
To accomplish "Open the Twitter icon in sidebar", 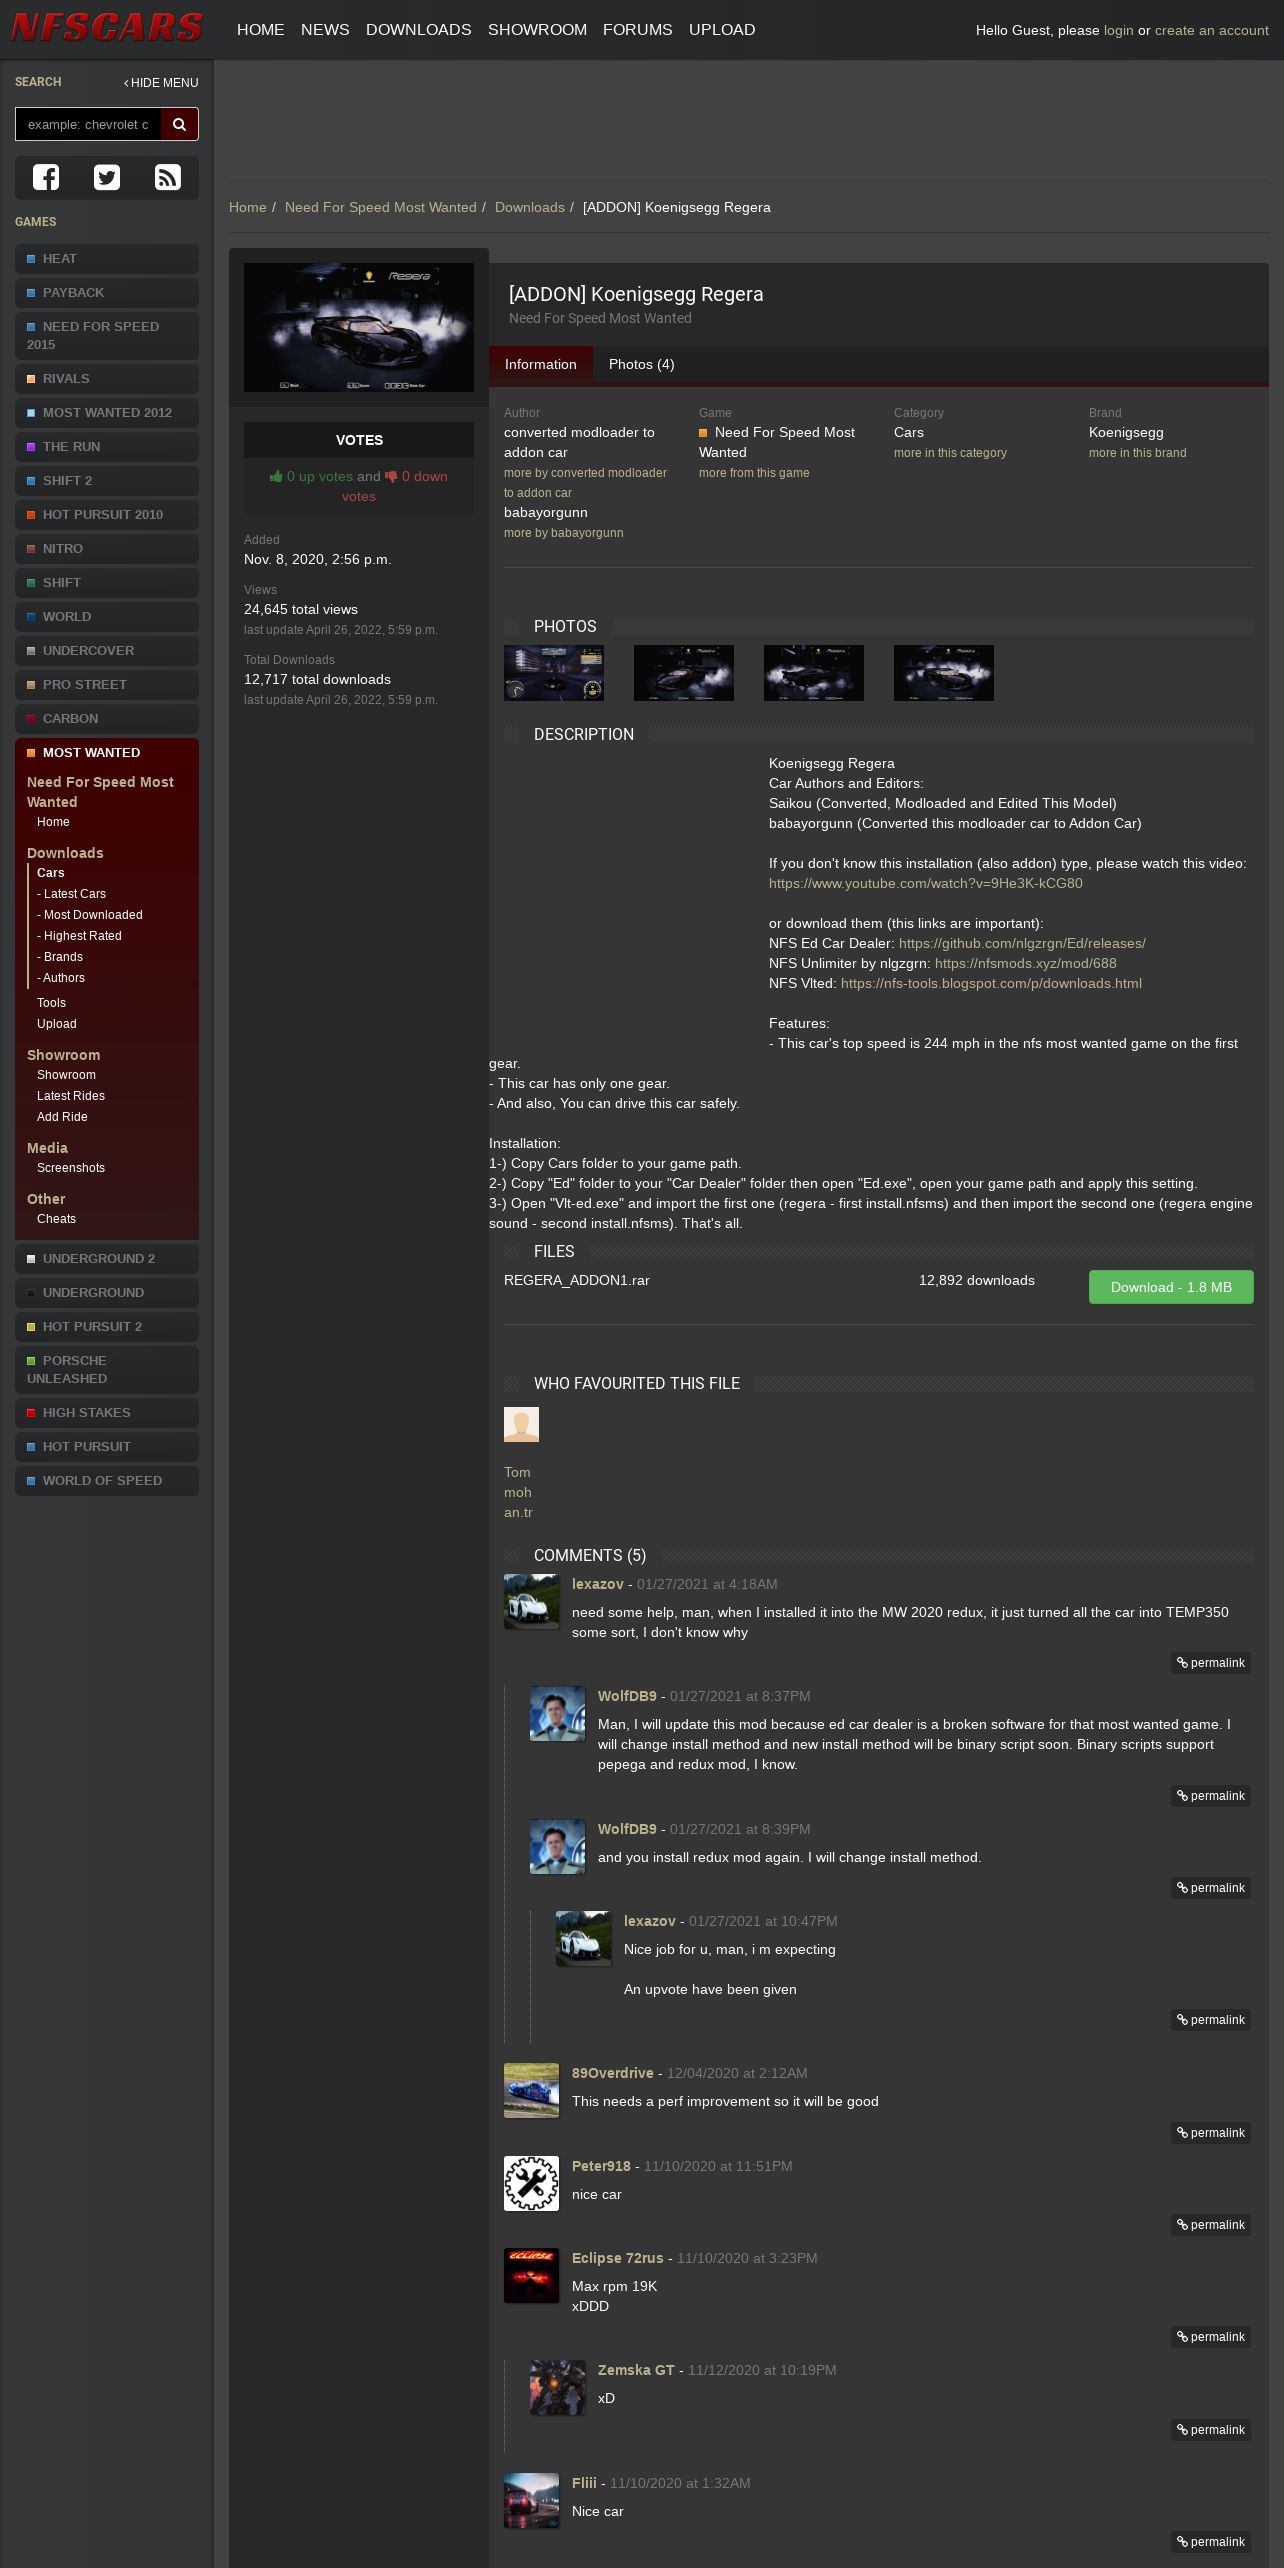I will pos(107,178).
